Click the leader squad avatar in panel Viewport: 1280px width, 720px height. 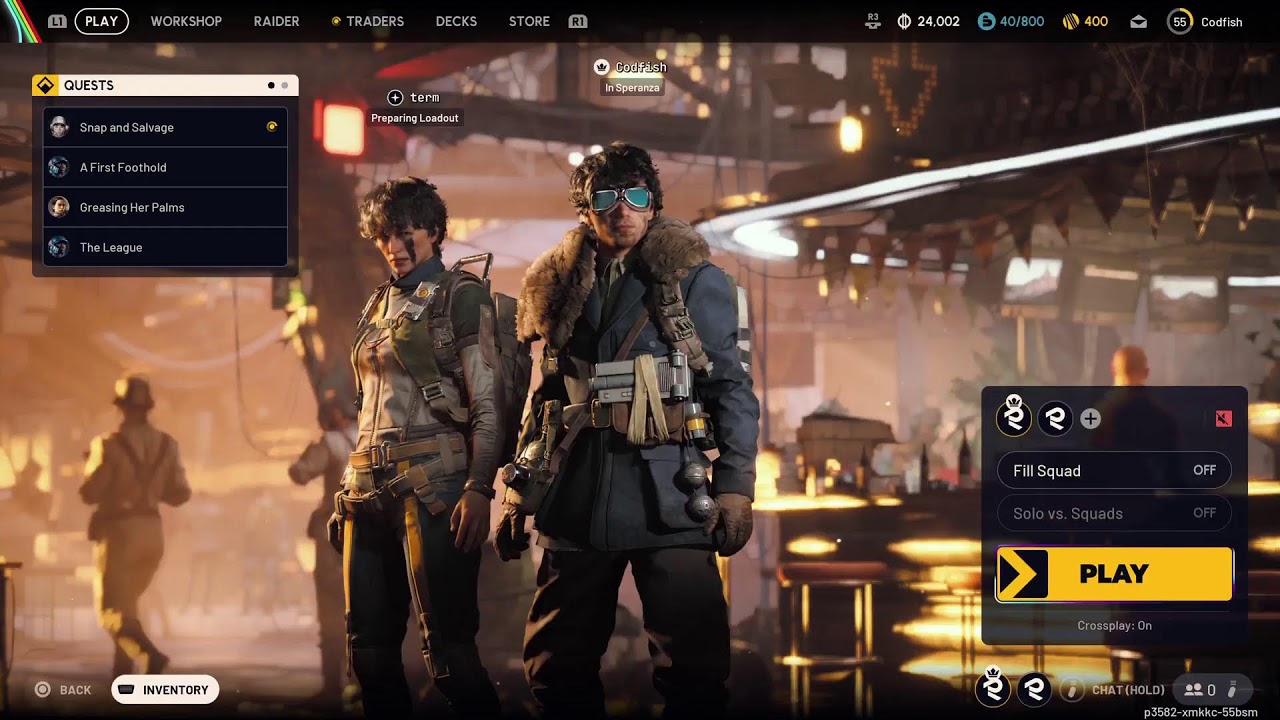(x=1014, y=418)
